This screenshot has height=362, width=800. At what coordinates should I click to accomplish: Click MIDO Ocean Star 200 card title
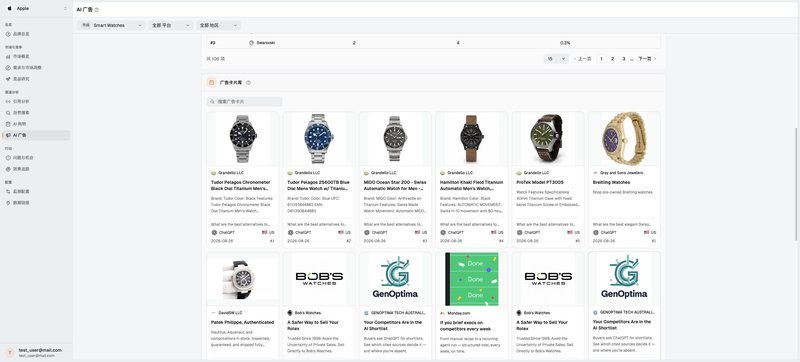point(395,185)
